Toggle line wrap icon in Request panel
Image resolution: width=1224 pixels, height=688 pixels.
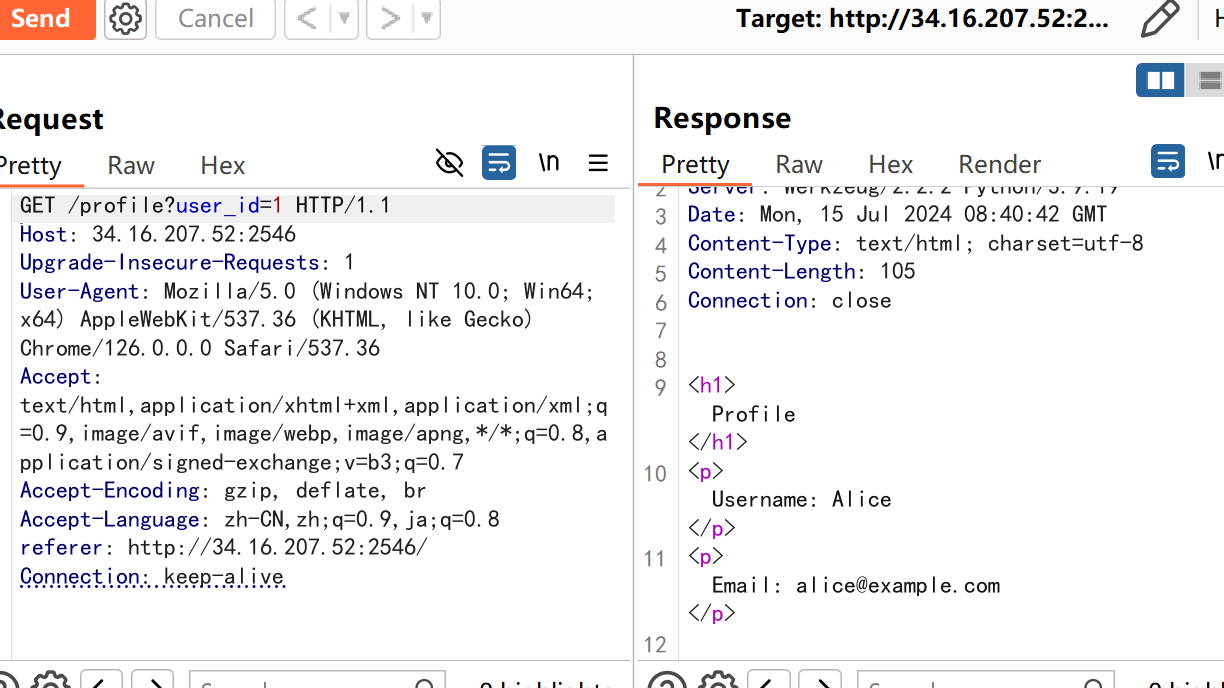tap(499, 162)
